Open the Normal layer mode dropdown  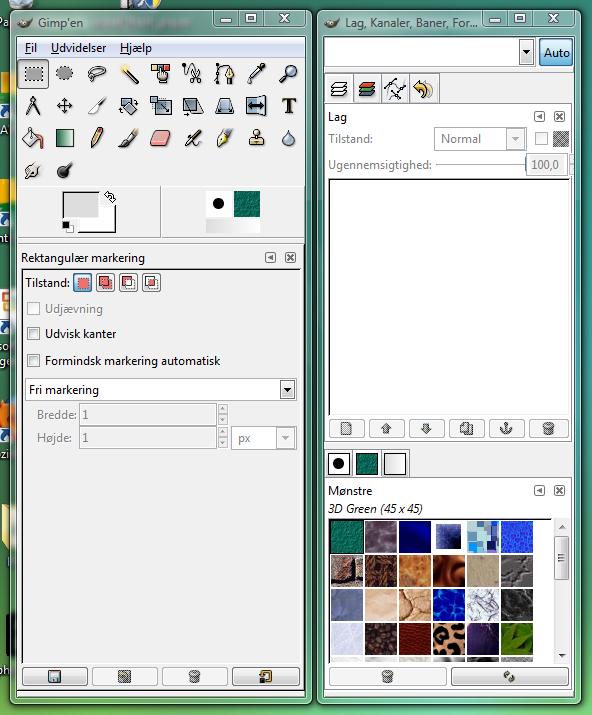479,139
